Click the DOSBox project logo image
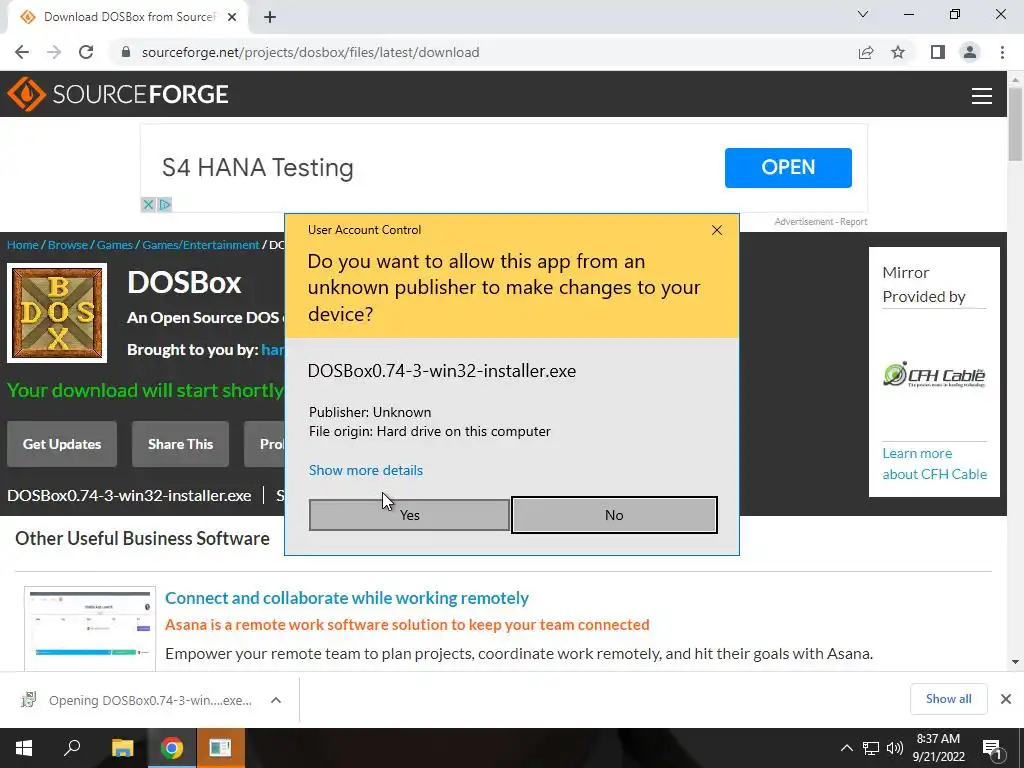Image resolution: width=1024 pixels, height=768 pixels. [57, 313]
